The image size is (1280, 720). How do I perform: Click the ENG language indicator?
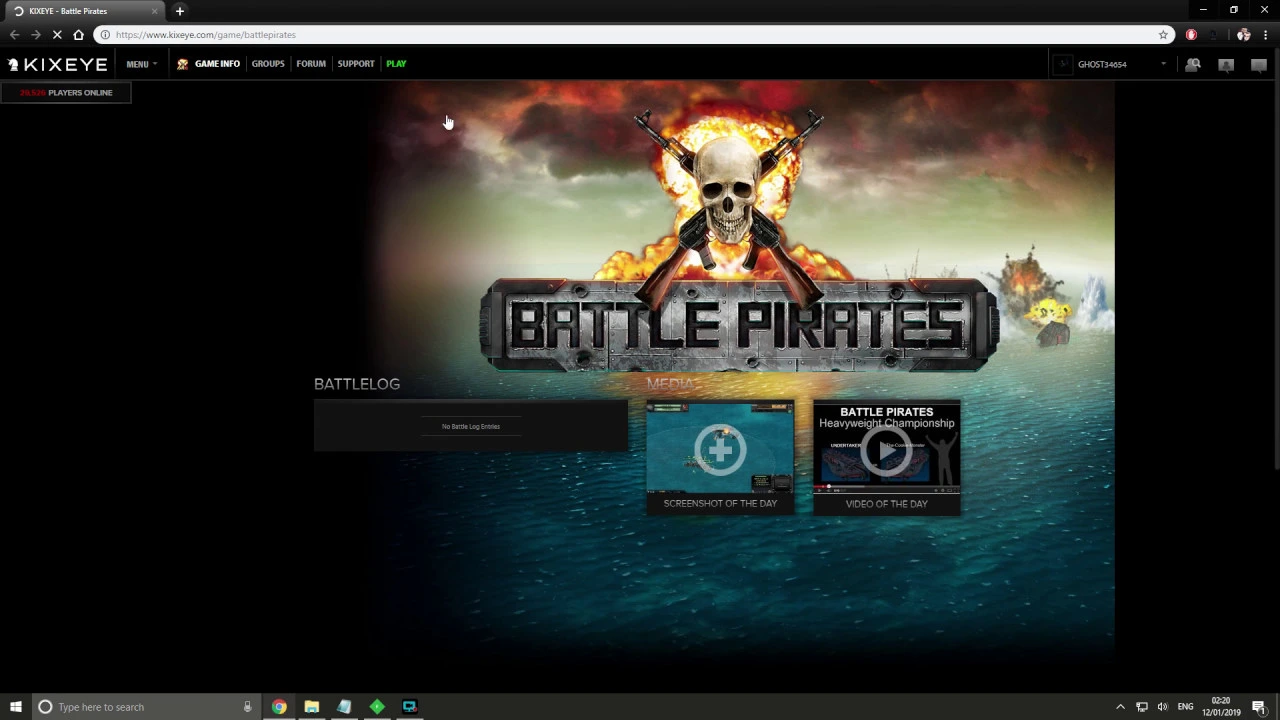[1185, 707]
